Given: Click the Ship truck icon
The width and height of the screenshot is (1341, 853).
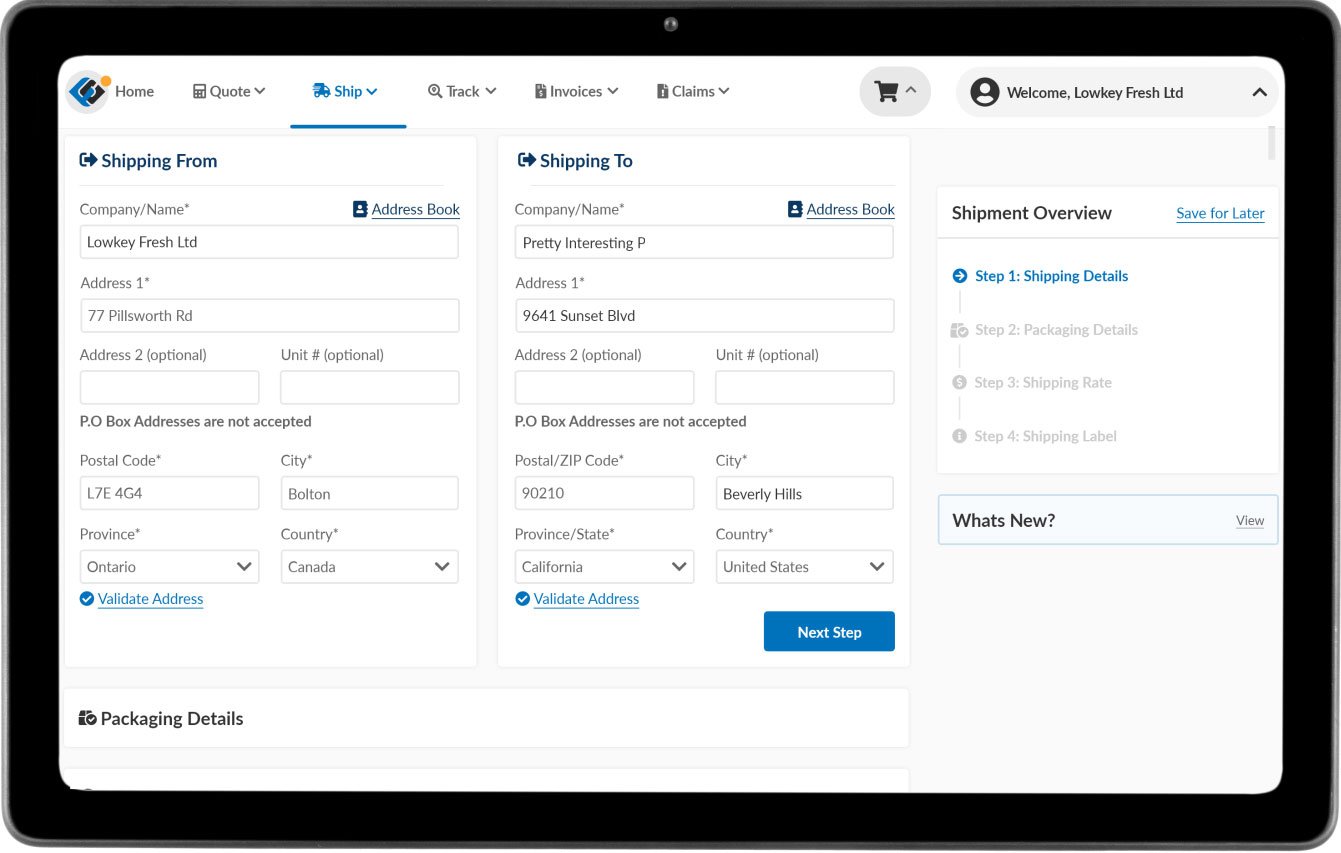Looking at the screenshot, I should pyautogui.click(x=321, y=91).
